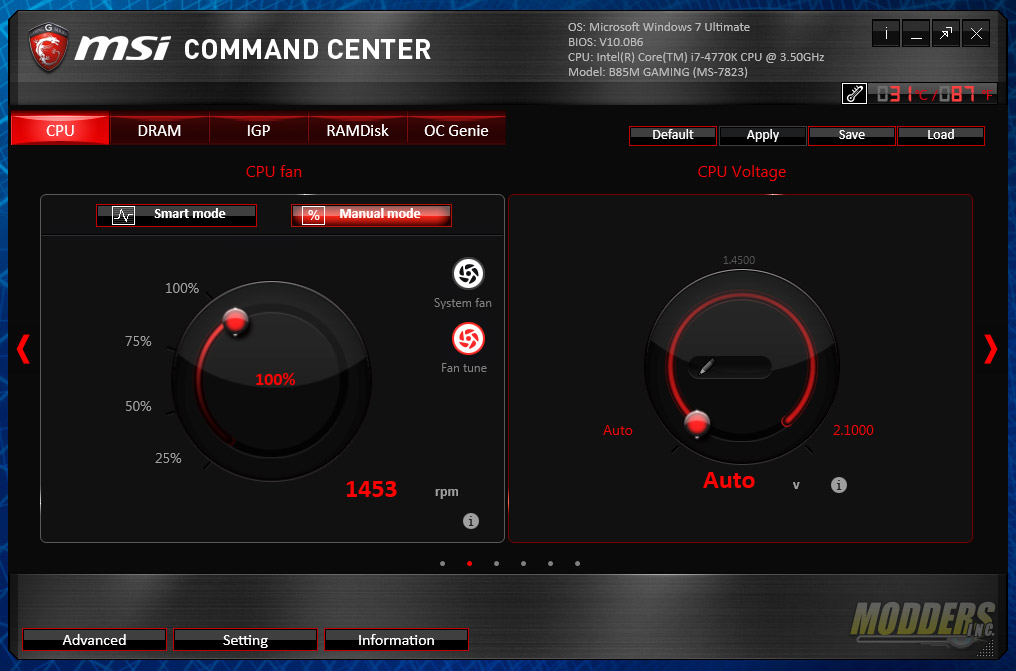Open the application info "i" button
Viewport: 1016px width, 671px height.
pyautogui.click(x=886, y=33)
